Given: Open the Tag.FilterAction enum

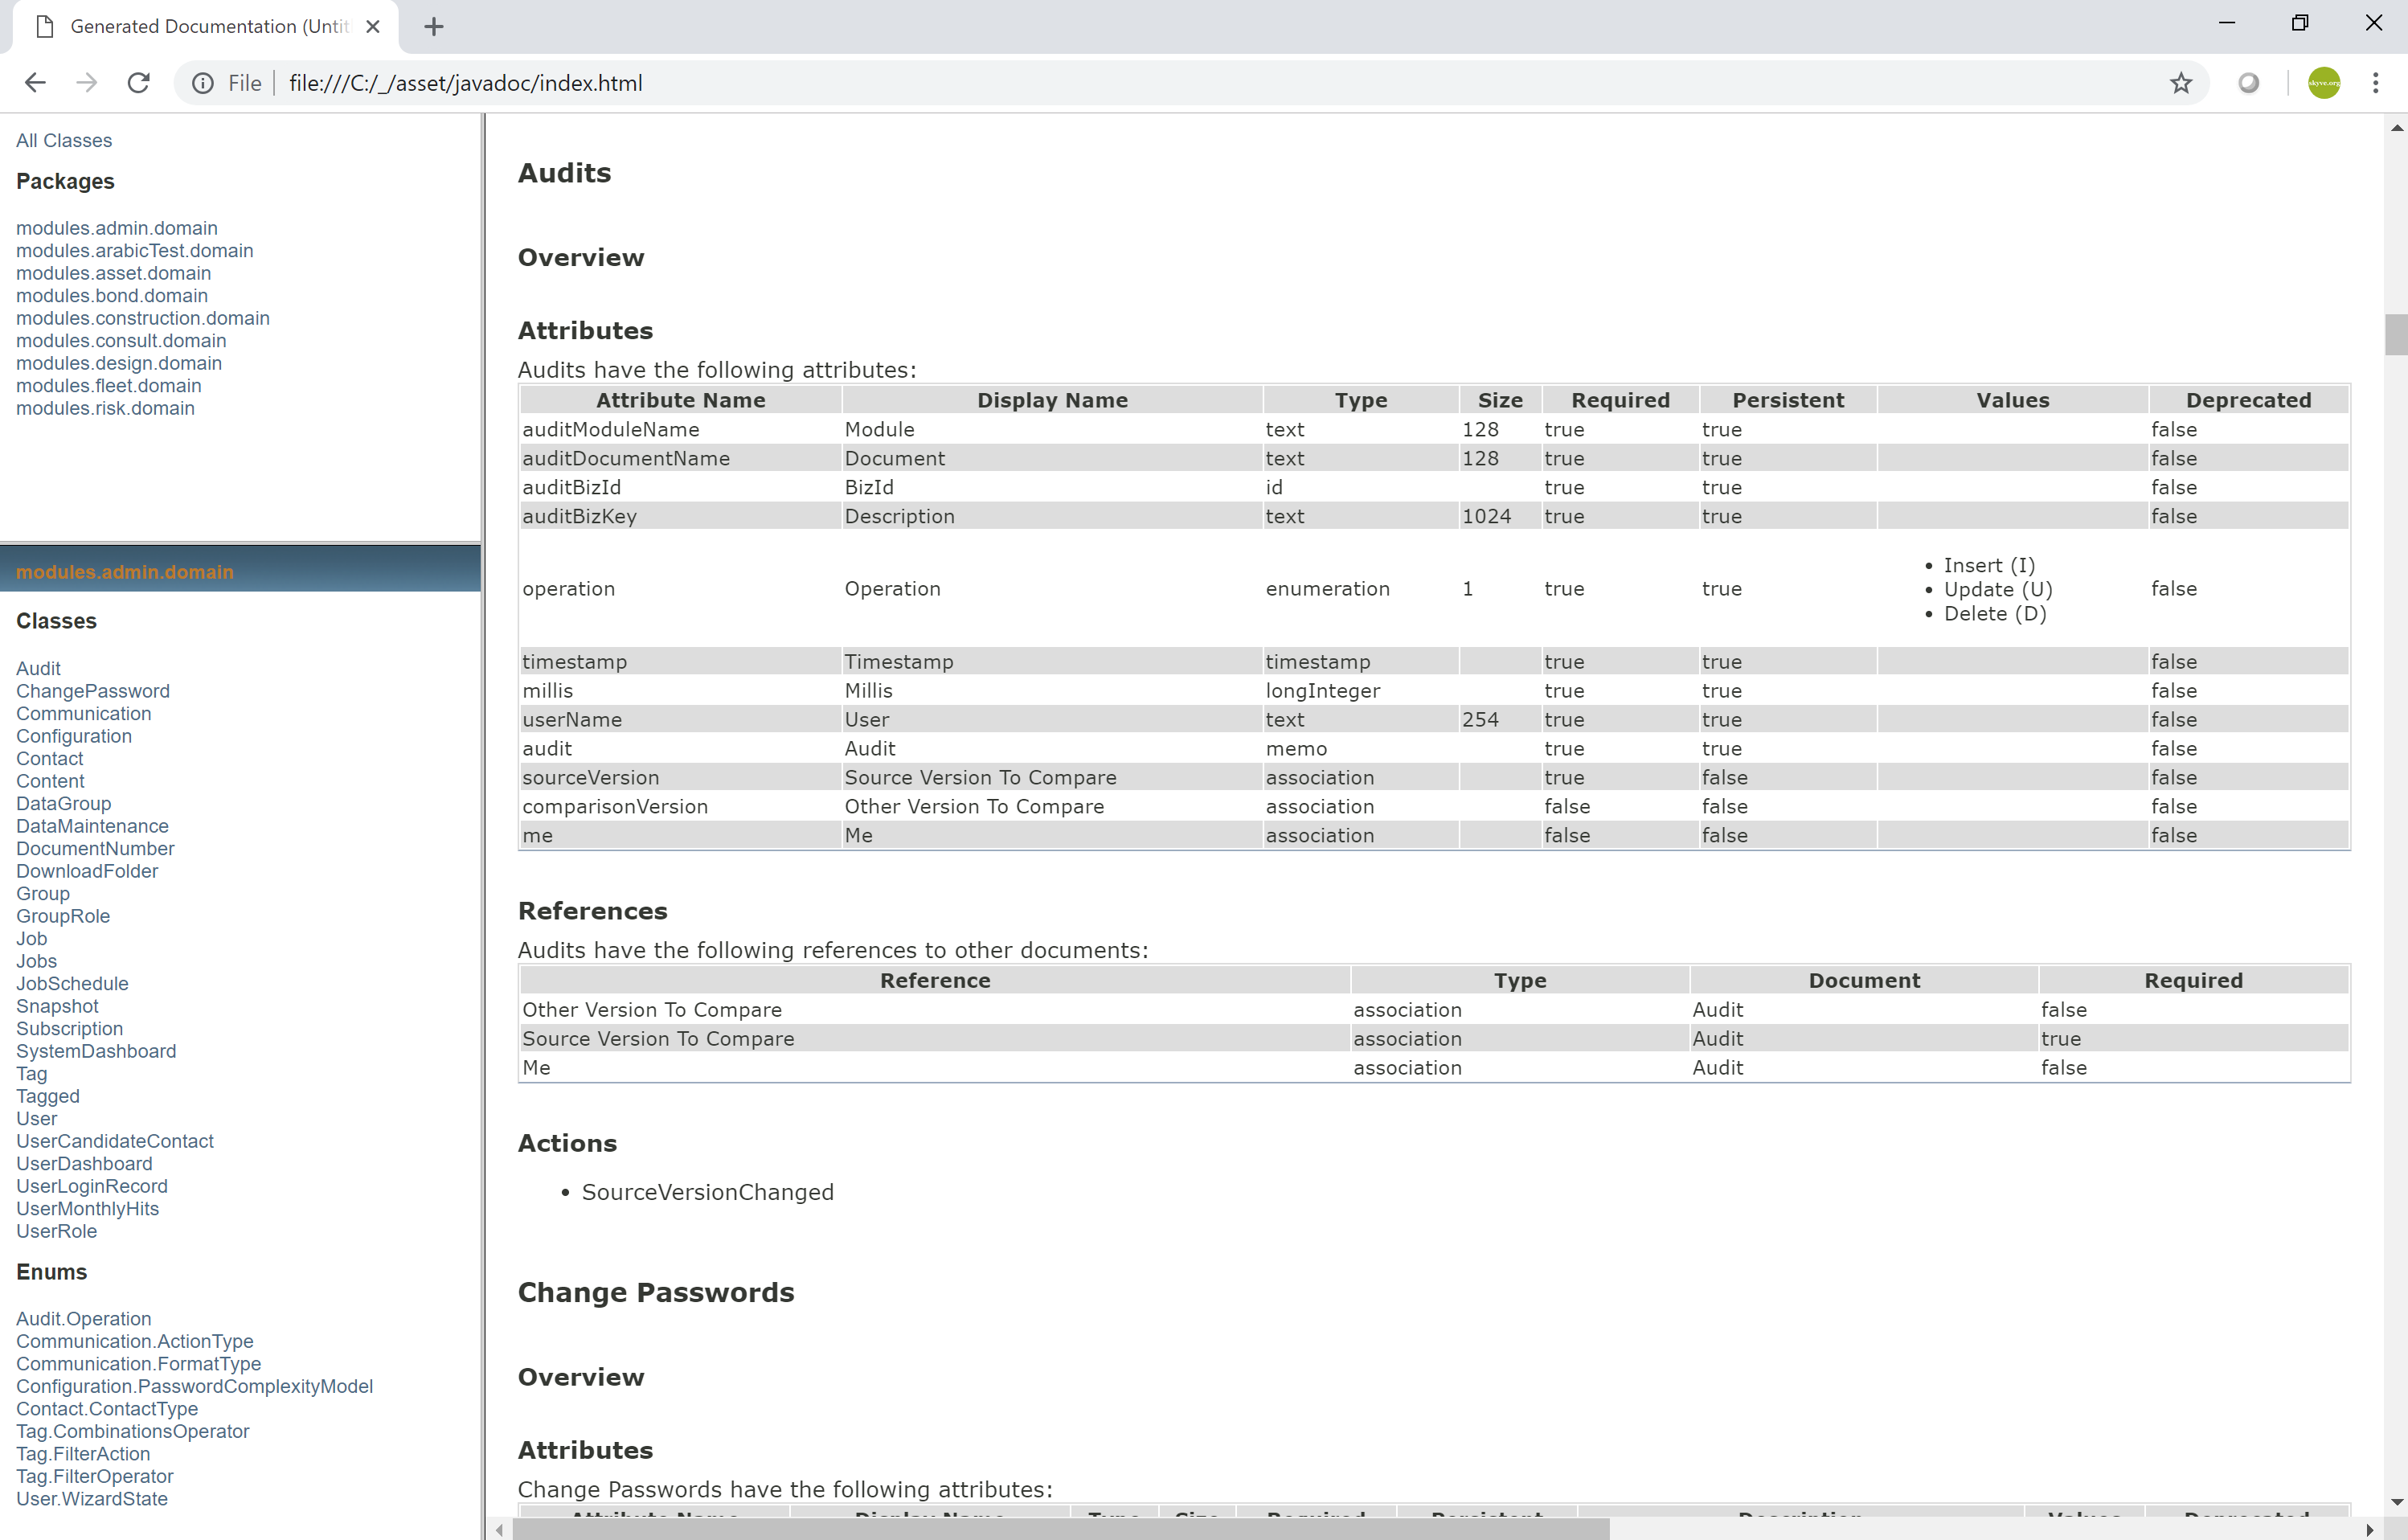Looking at the screenshot, I should point(83,1454).
